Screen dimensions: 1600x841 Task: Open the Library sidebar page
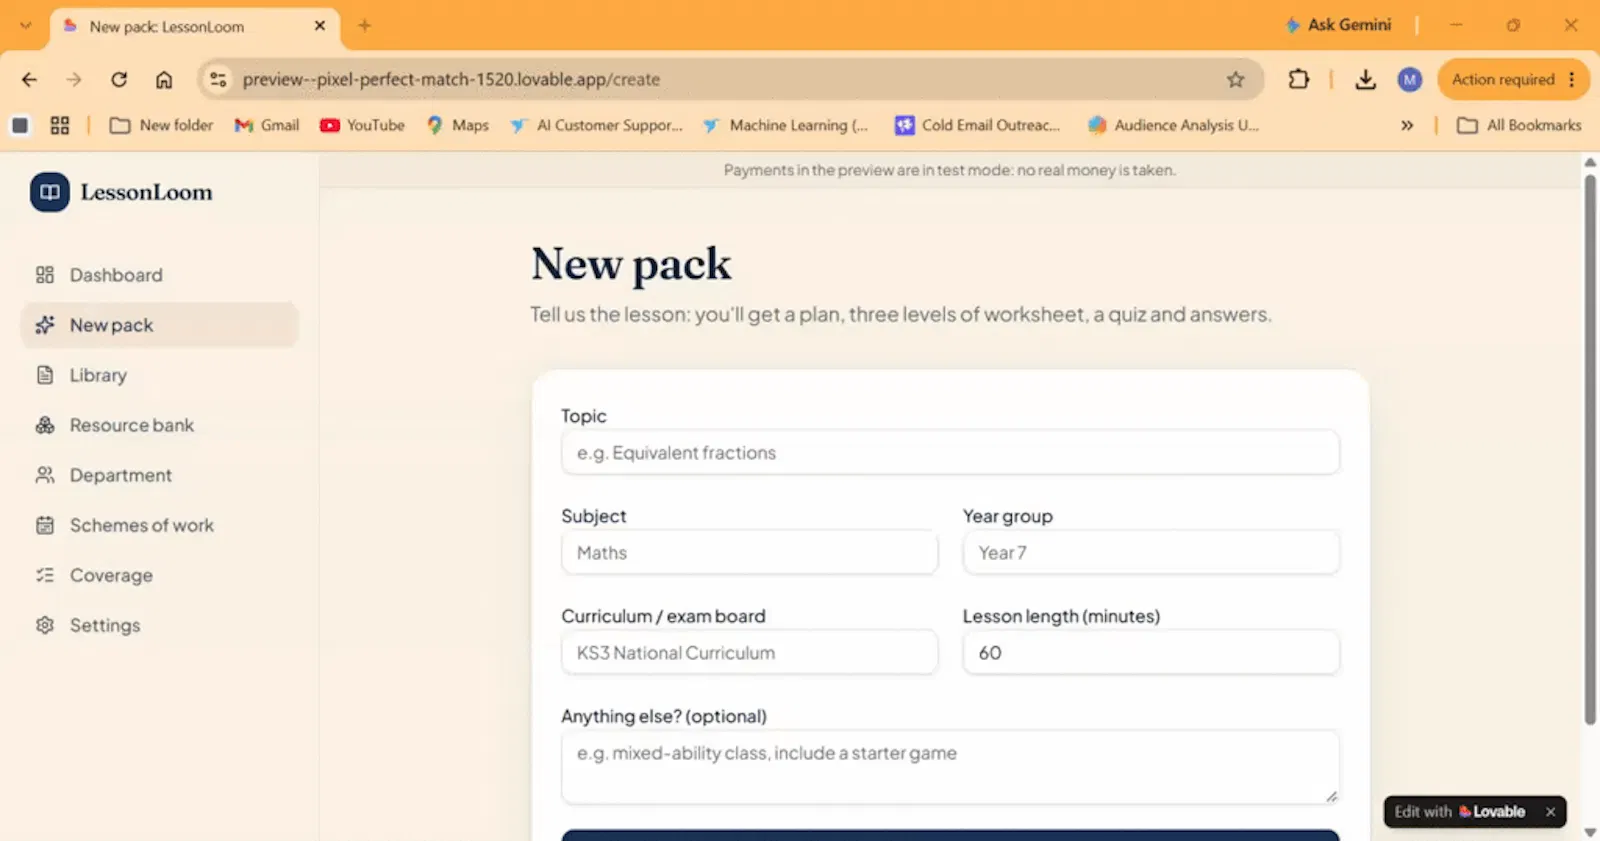click(x=160, y=375)
